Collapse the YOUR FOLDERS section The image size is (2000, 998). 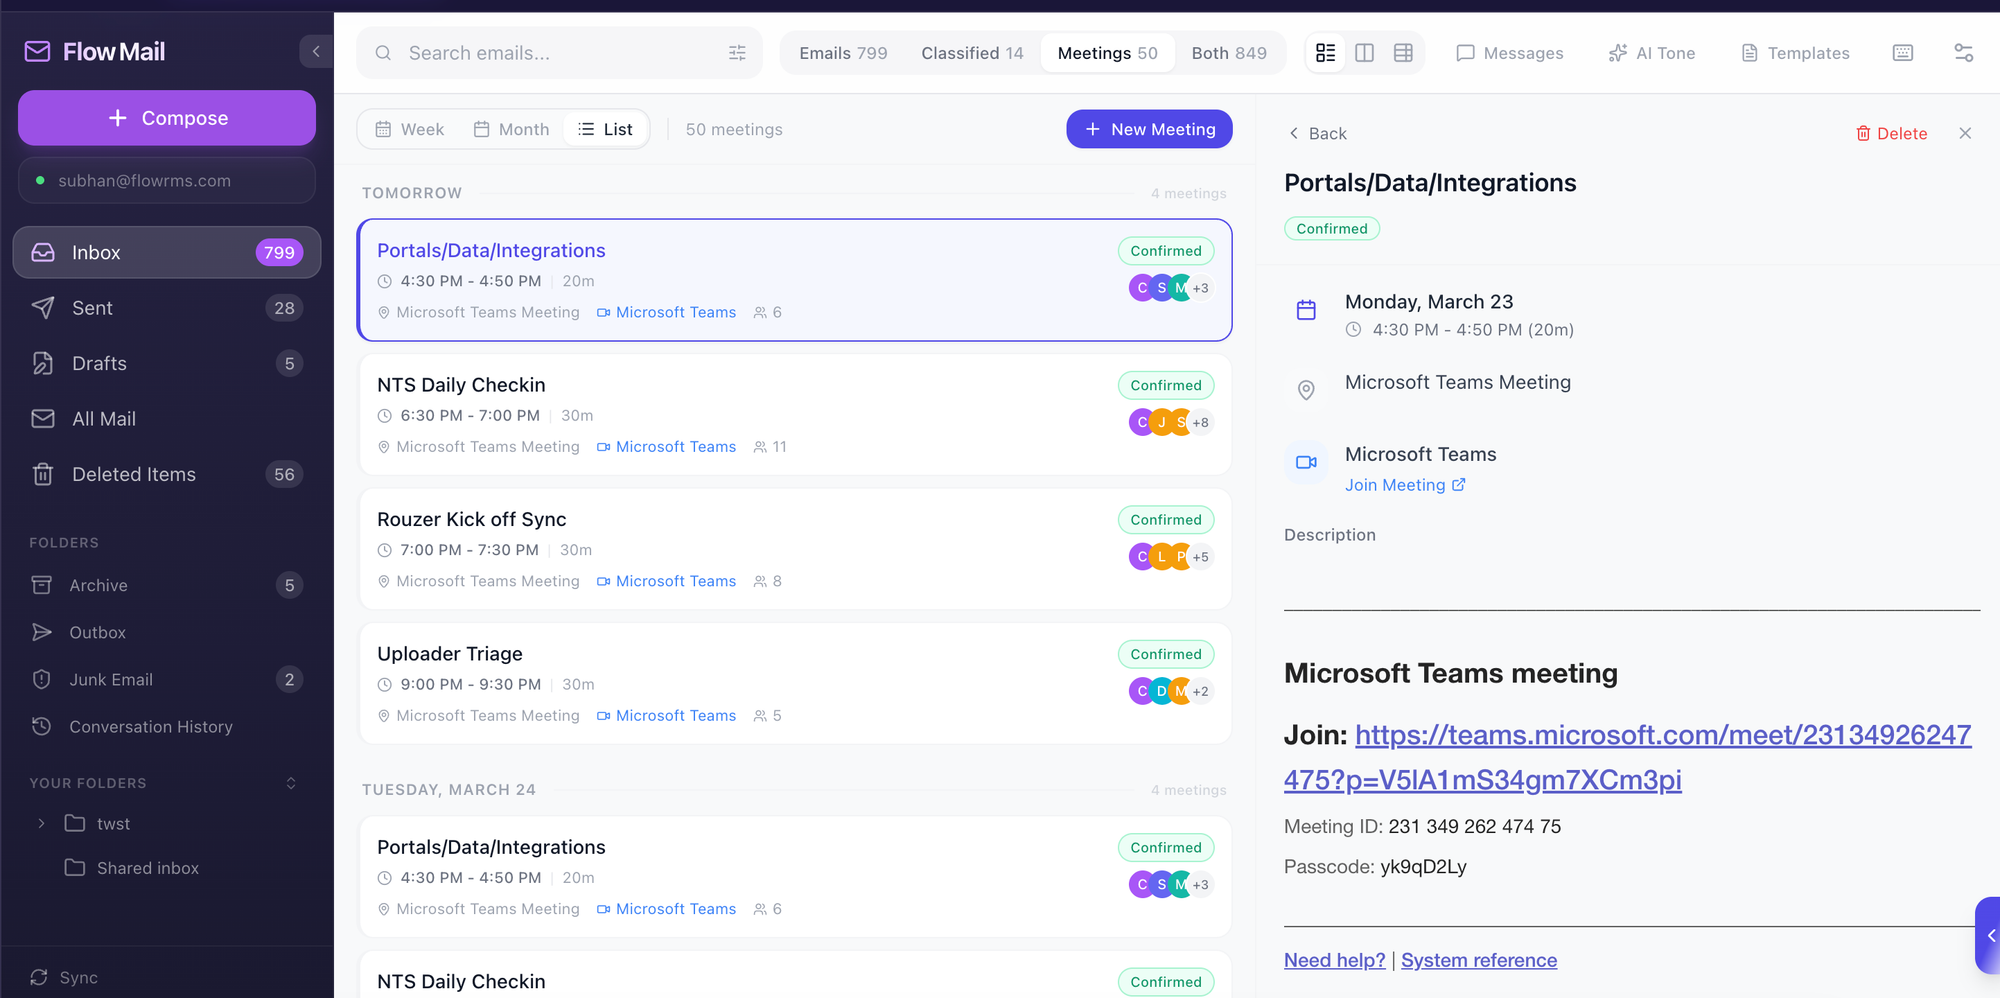(x=290, y=783)
